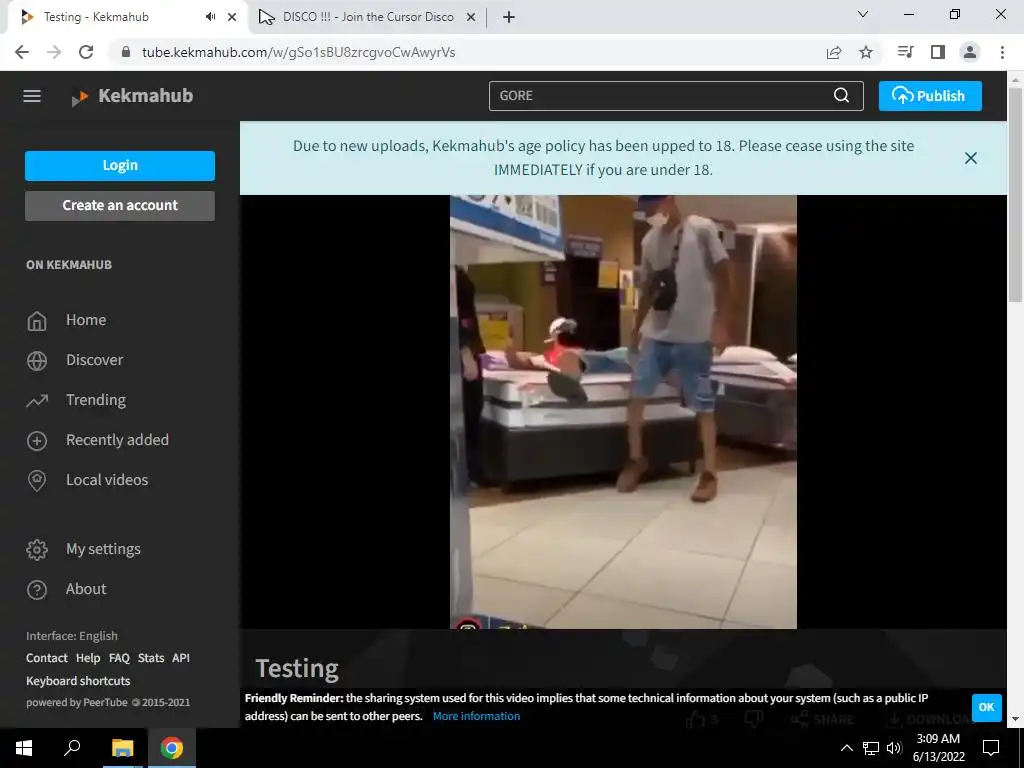Mute the Testing tab audio icon
Screen dimensions: 1024x768
pyautogui.click(x=210, y=17)
